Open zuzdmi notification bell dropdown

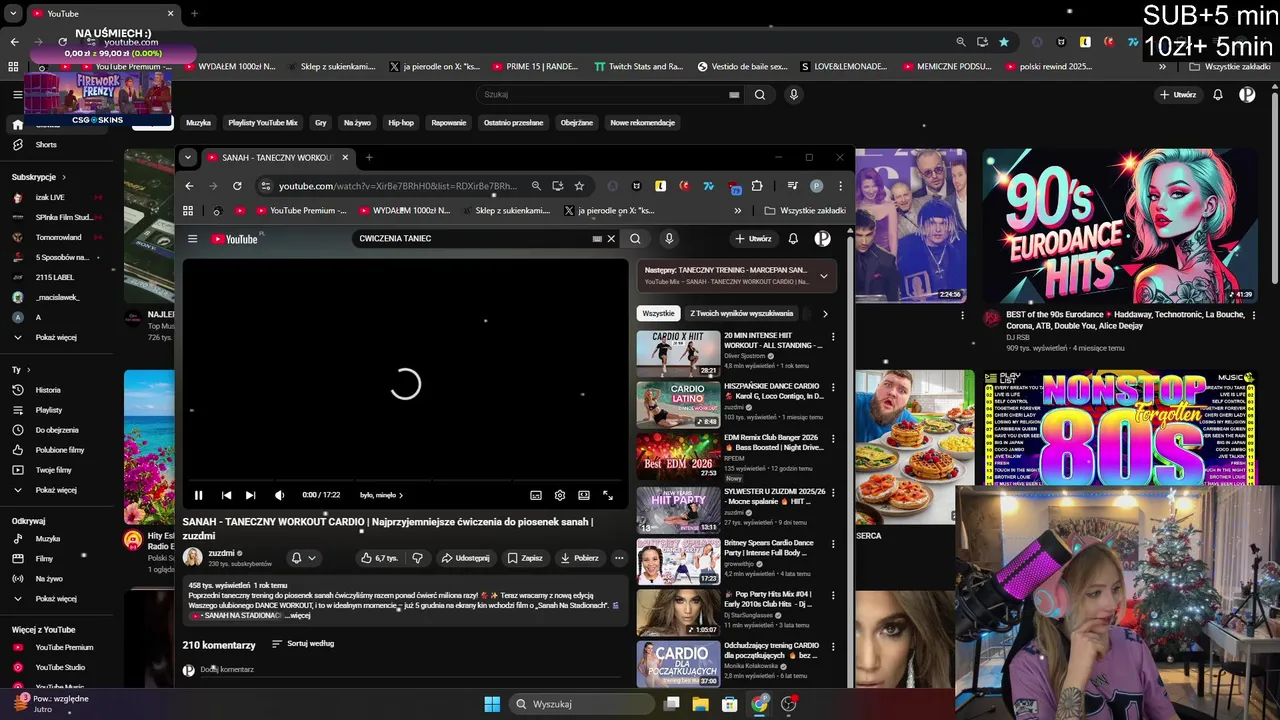click(x=303, y=558)
